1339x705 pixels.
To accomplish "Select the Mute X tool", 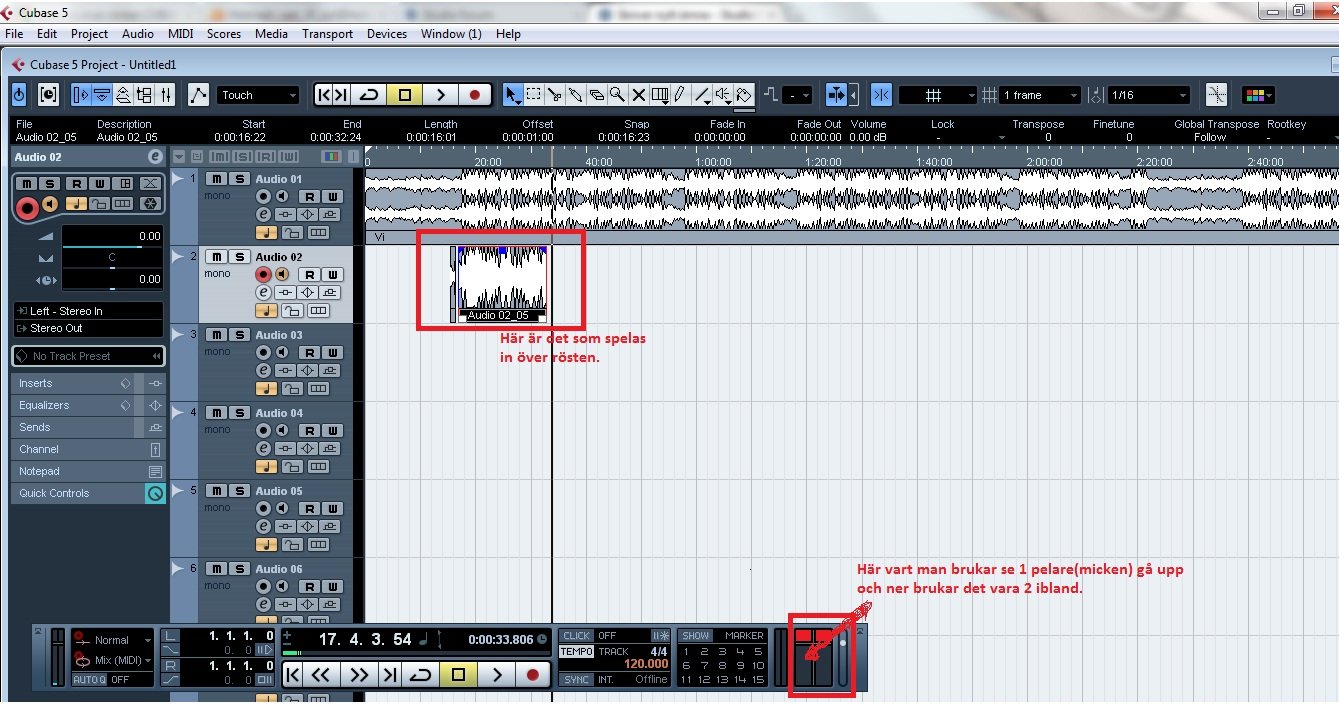I will pos(639,95).
